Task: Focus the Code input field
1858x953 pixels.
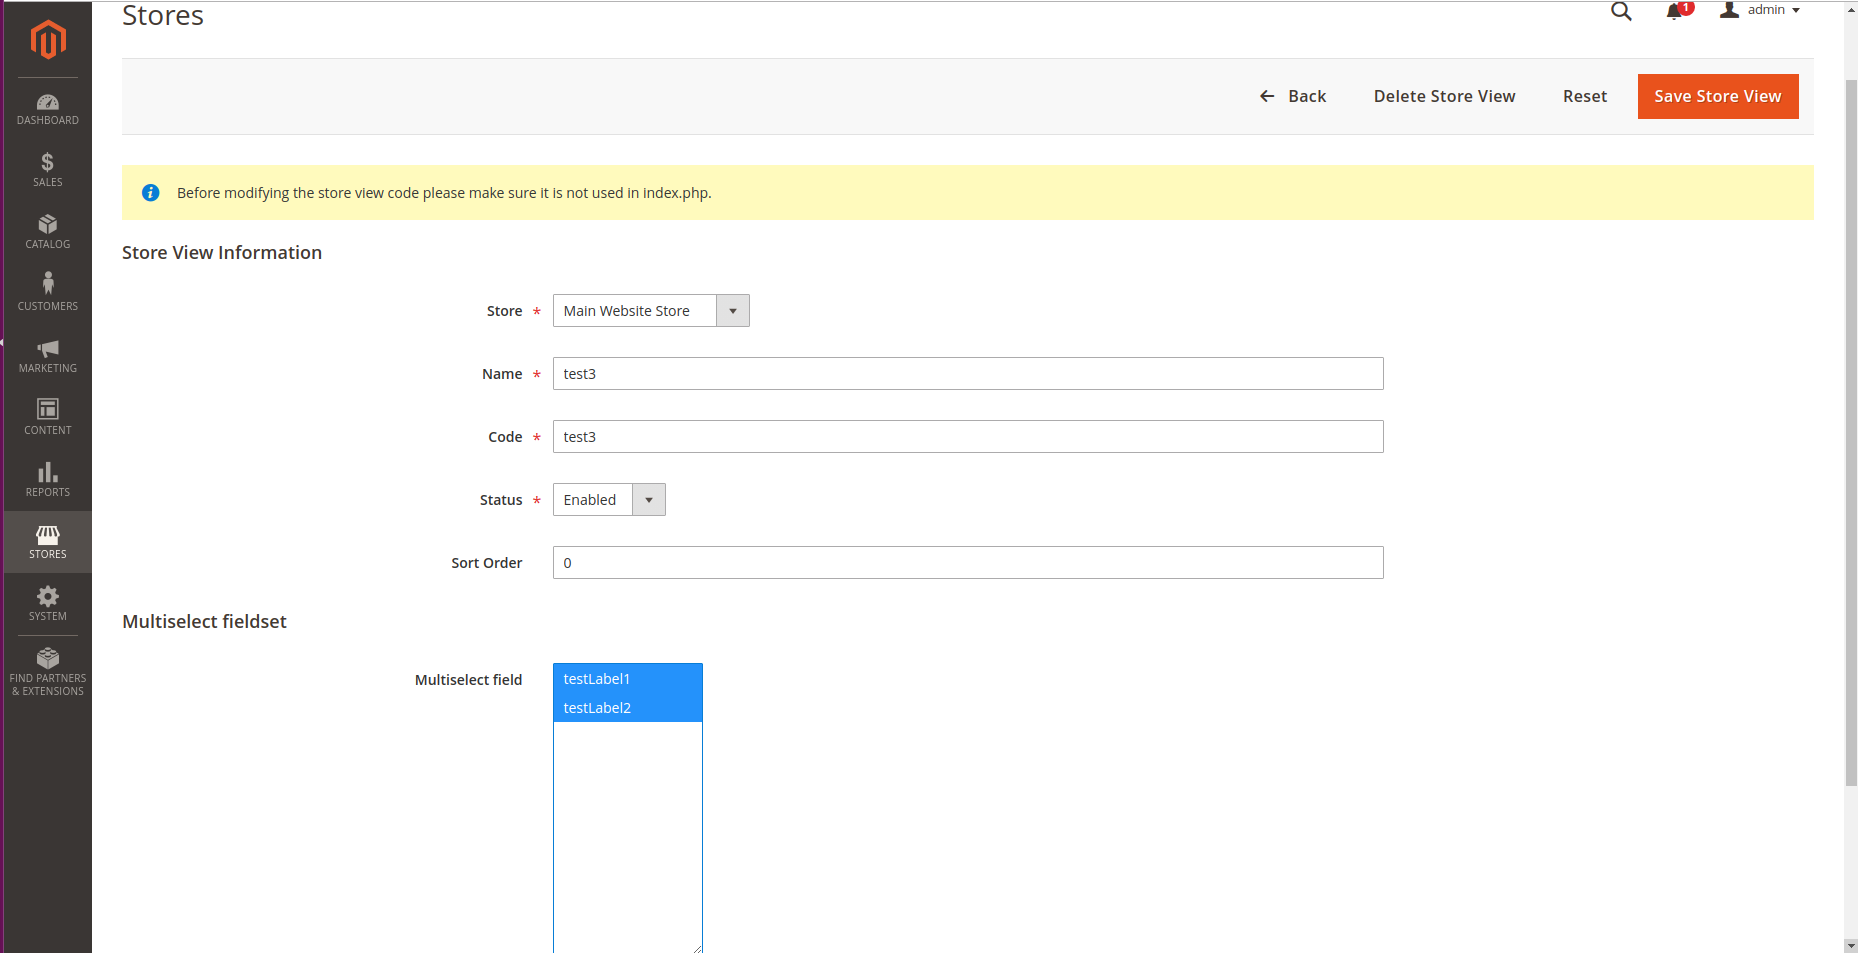Action: (968, 437)
